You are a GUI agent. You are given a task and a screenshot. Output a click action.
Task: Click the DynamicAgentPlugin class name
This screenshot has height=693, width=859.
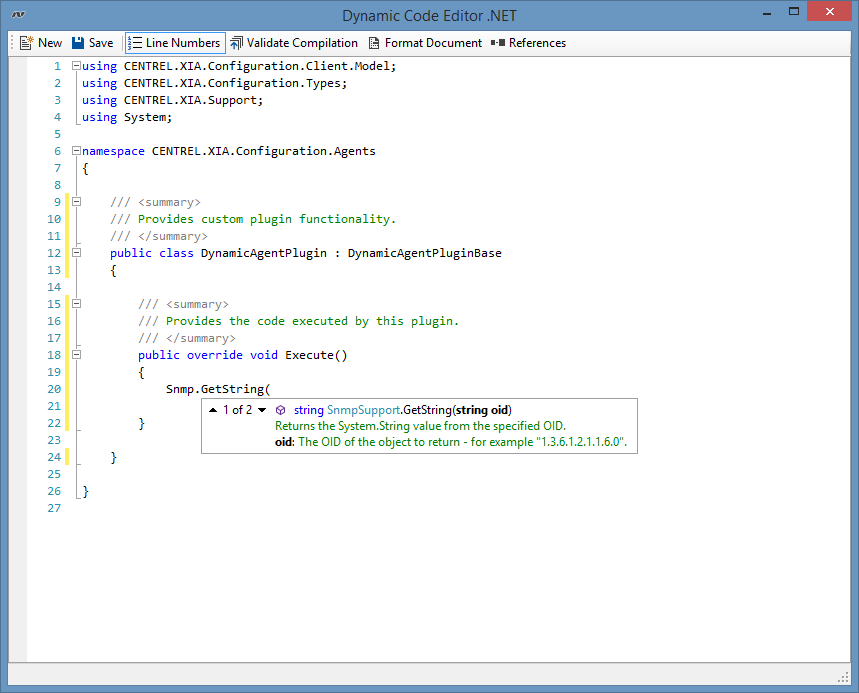264,253
